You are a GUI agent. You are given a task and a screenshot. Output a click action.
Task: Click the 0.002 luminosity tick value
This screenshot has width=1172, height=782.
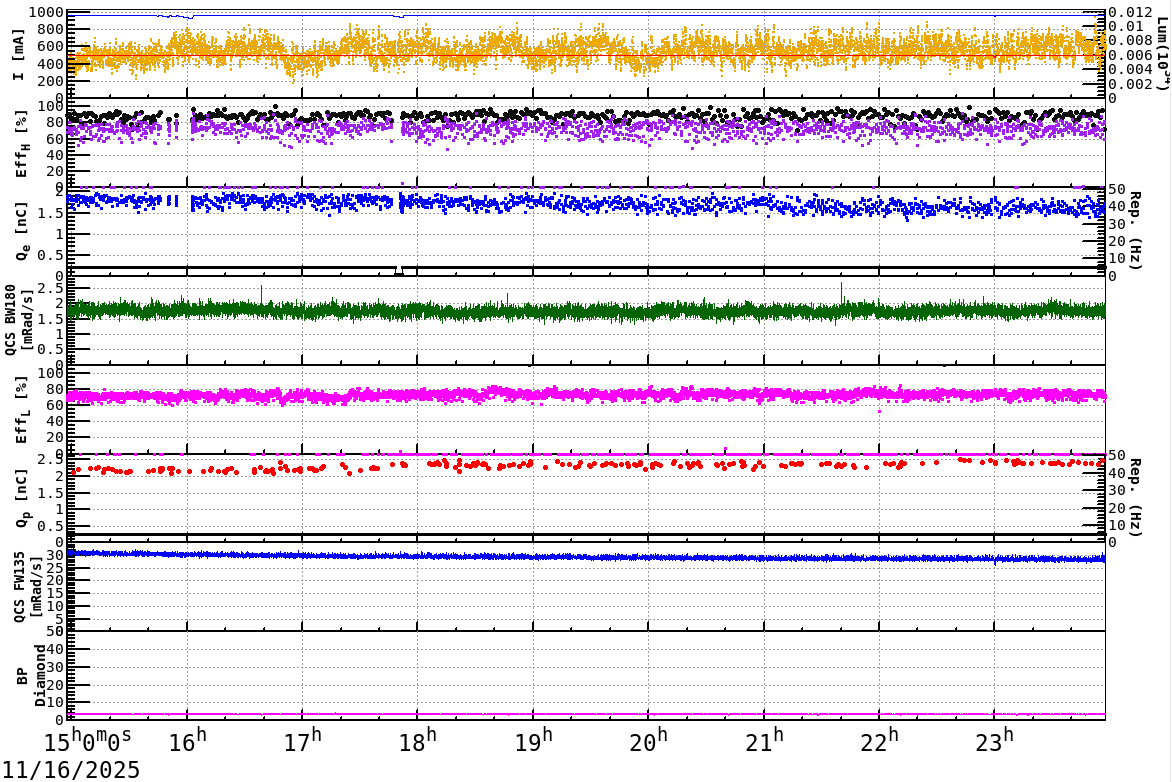point(1130,84)
